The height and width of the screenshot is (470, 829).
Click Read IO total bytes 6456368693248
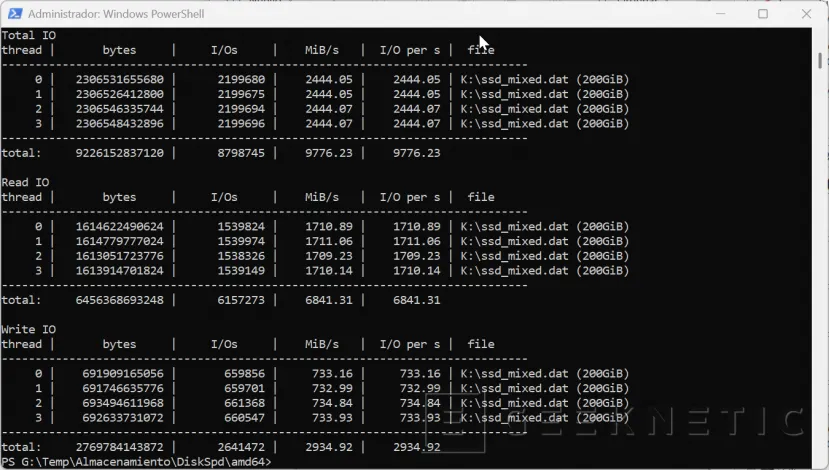pos(126,300)
